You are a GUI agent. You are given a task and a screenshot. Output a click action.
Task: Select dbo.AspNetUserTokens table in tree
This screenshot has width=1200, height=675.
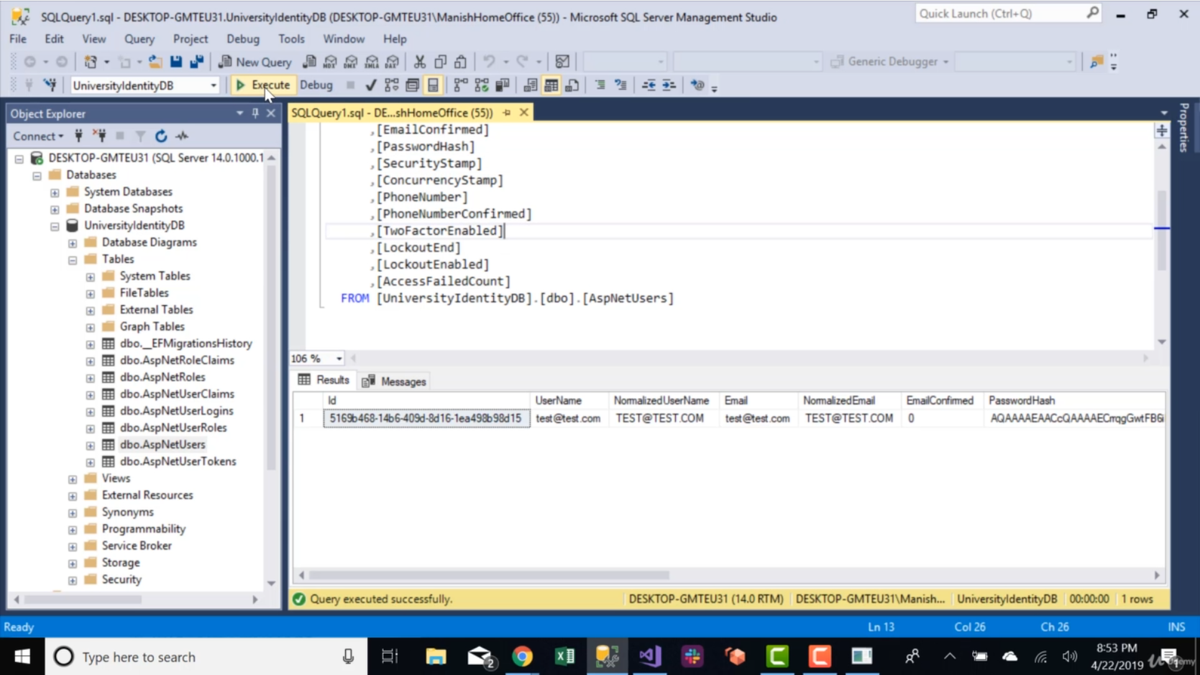point(178,461)
